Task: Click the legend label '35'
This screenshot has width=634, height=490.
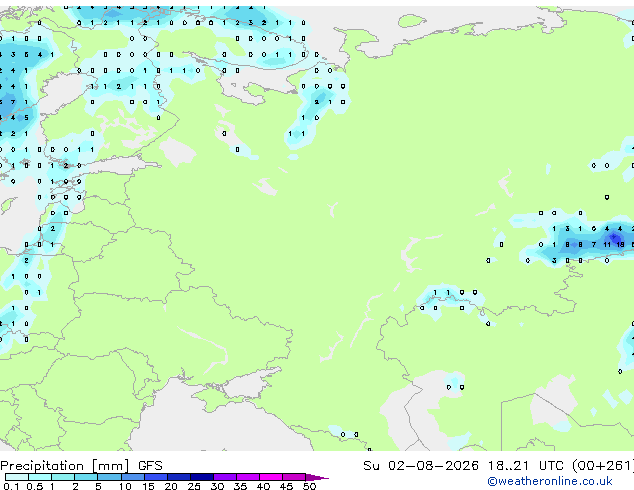Action: 240,486
